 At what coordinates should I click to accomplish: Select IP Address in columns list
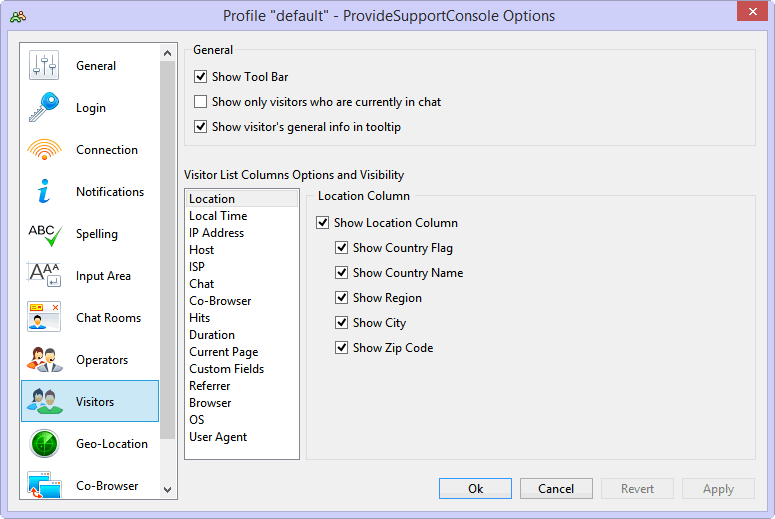242,233
